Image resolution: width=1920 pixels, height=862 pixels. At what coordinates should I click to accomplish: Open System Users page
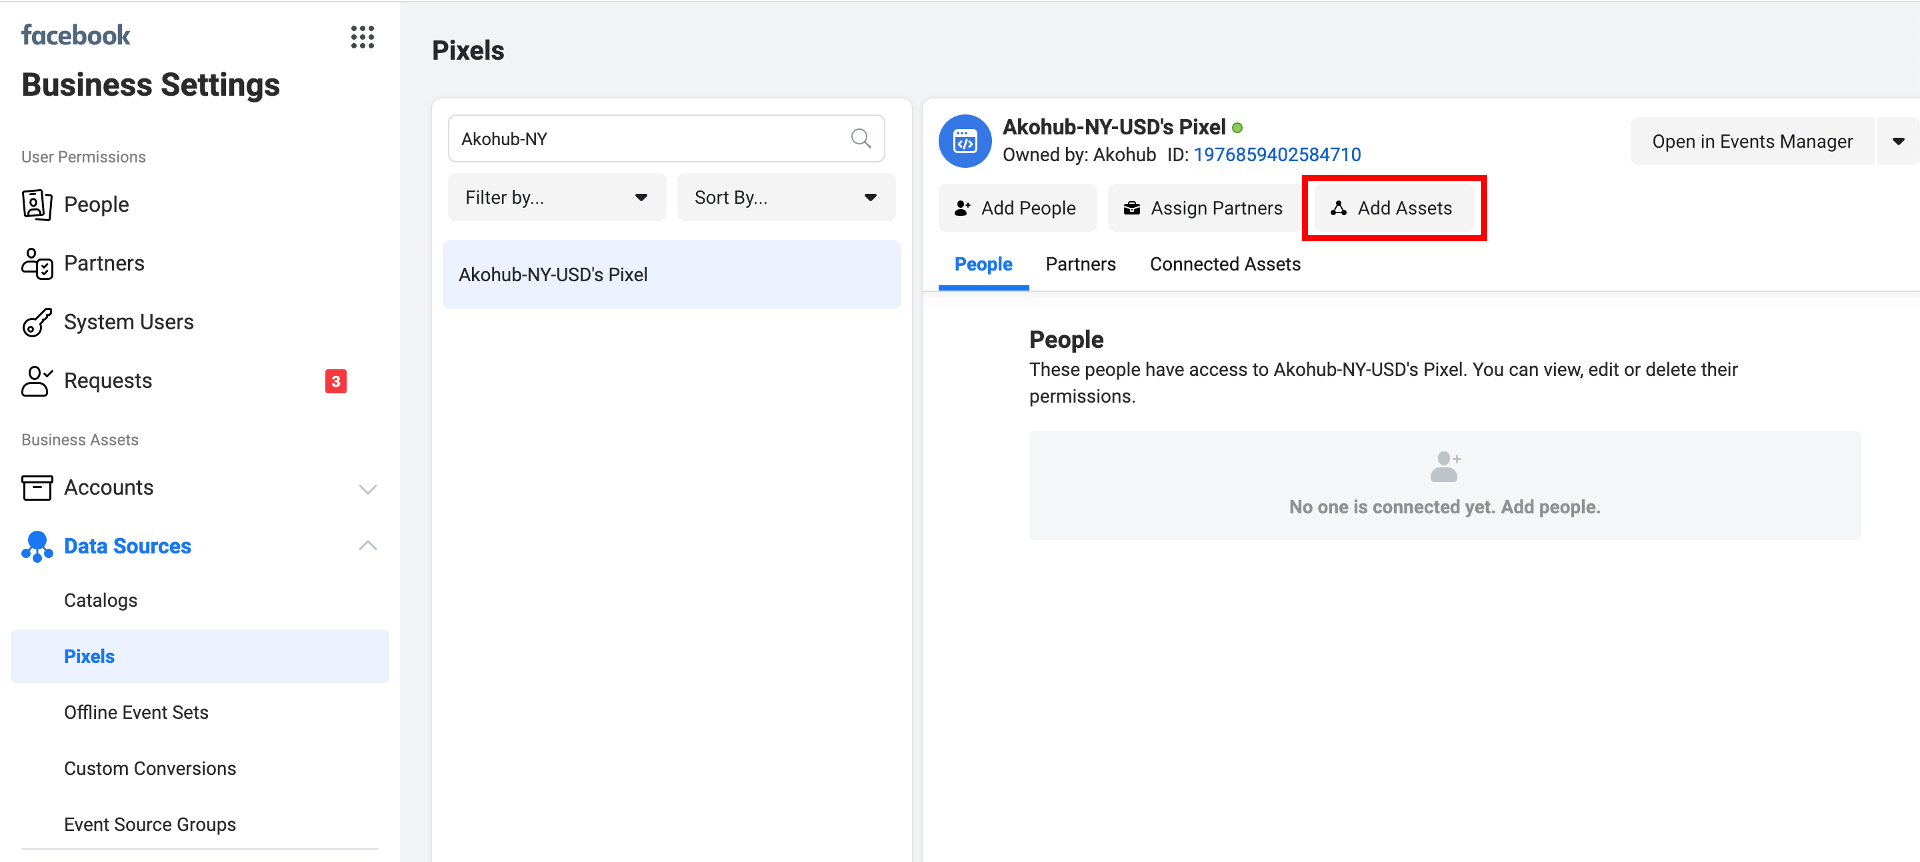click(129, 322)
